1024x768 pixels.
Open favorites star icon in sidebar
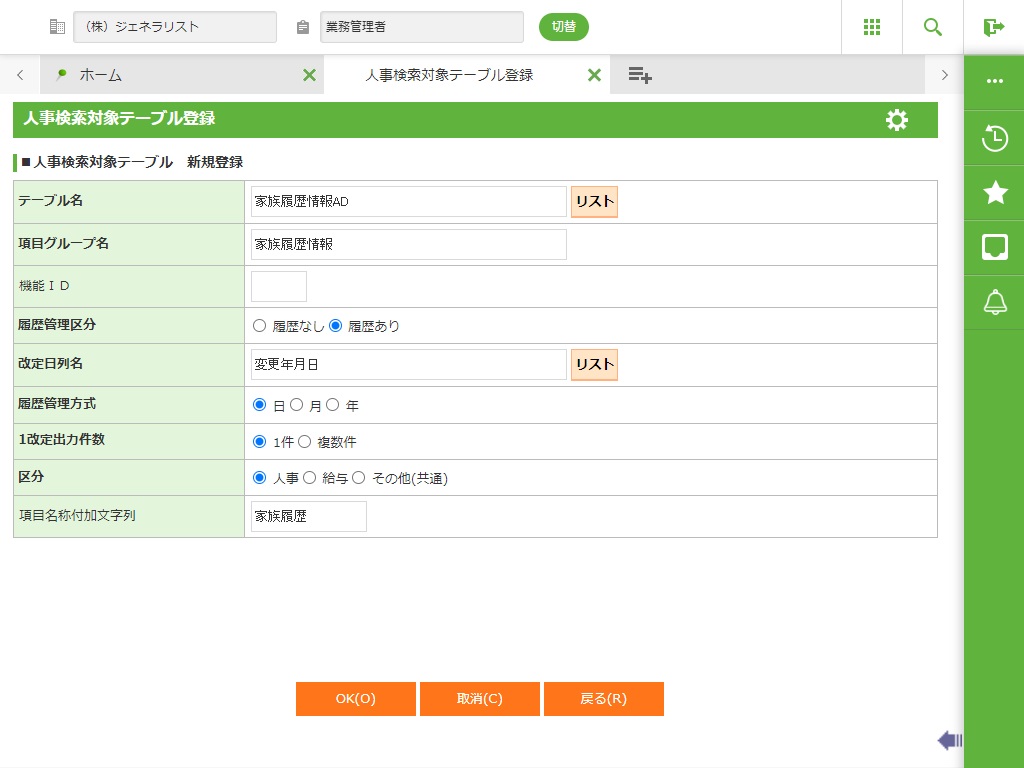(995, 192)
